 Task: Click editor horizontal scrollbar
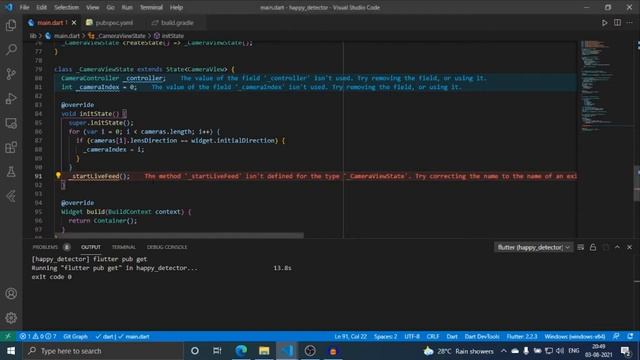180,236
